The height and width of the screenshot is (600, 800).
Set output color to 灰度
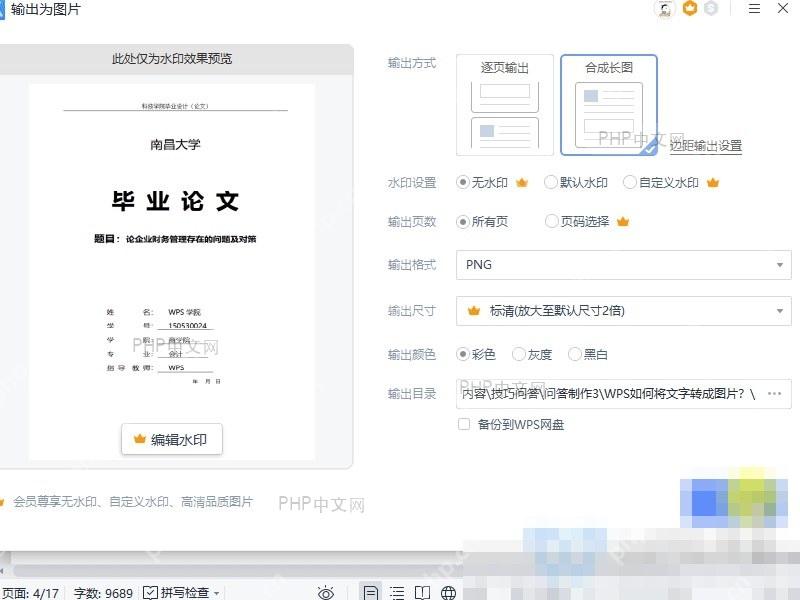tap(532, 354)
